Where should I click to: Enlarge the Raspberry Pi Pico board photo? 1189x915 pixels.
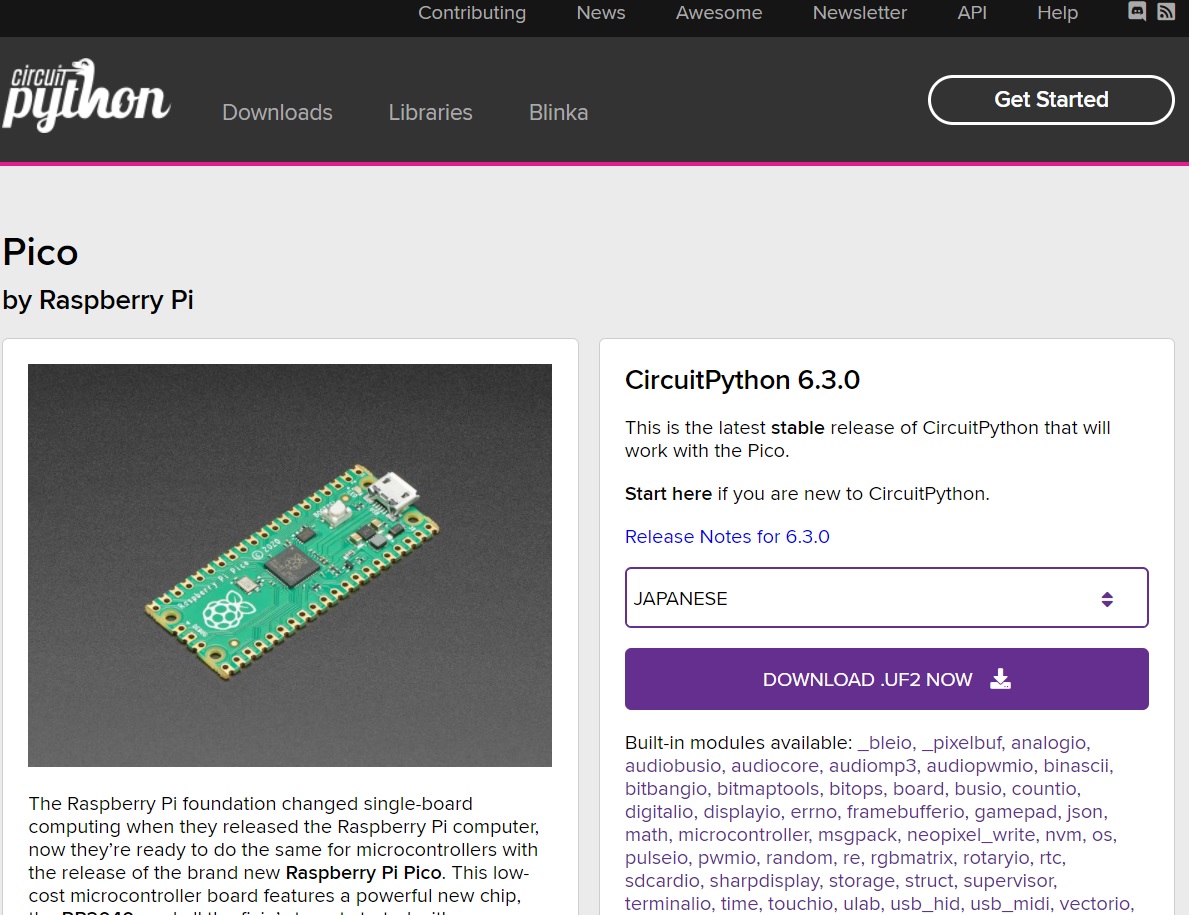point(290,566)
